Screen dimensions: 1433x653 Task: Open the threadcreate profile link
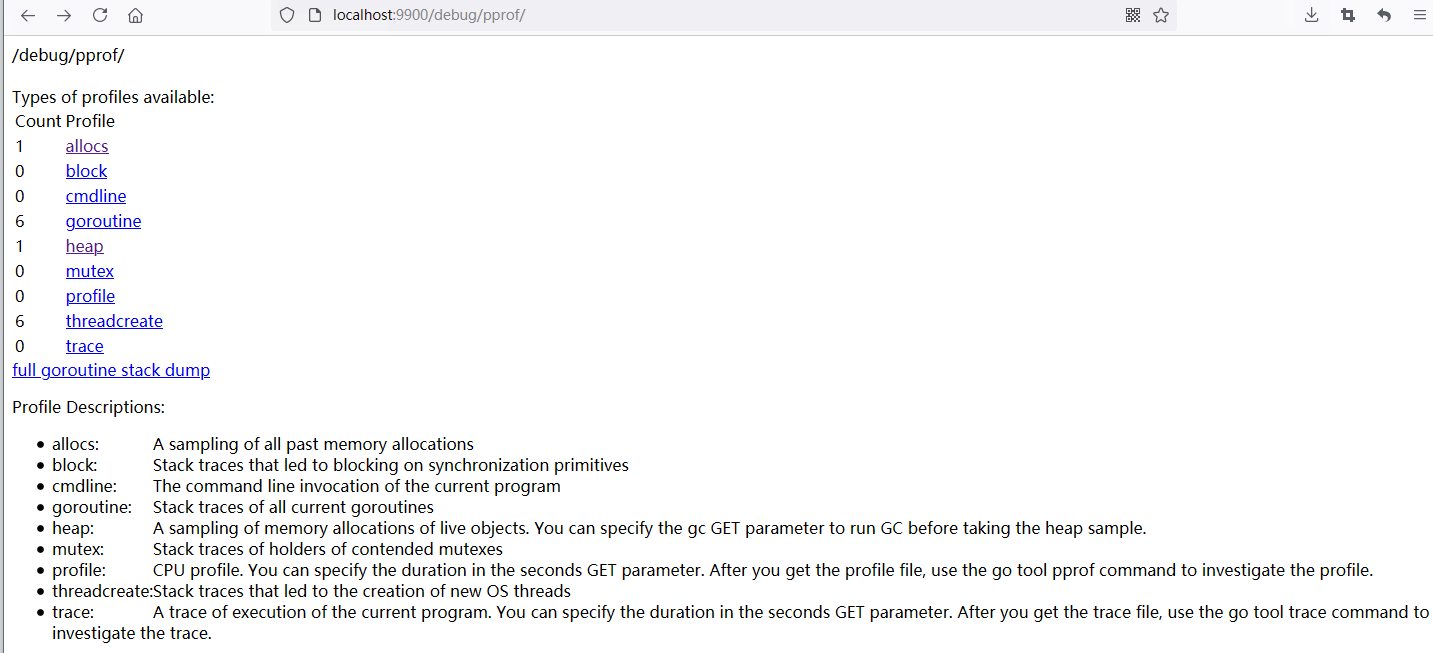click(114, 321)
